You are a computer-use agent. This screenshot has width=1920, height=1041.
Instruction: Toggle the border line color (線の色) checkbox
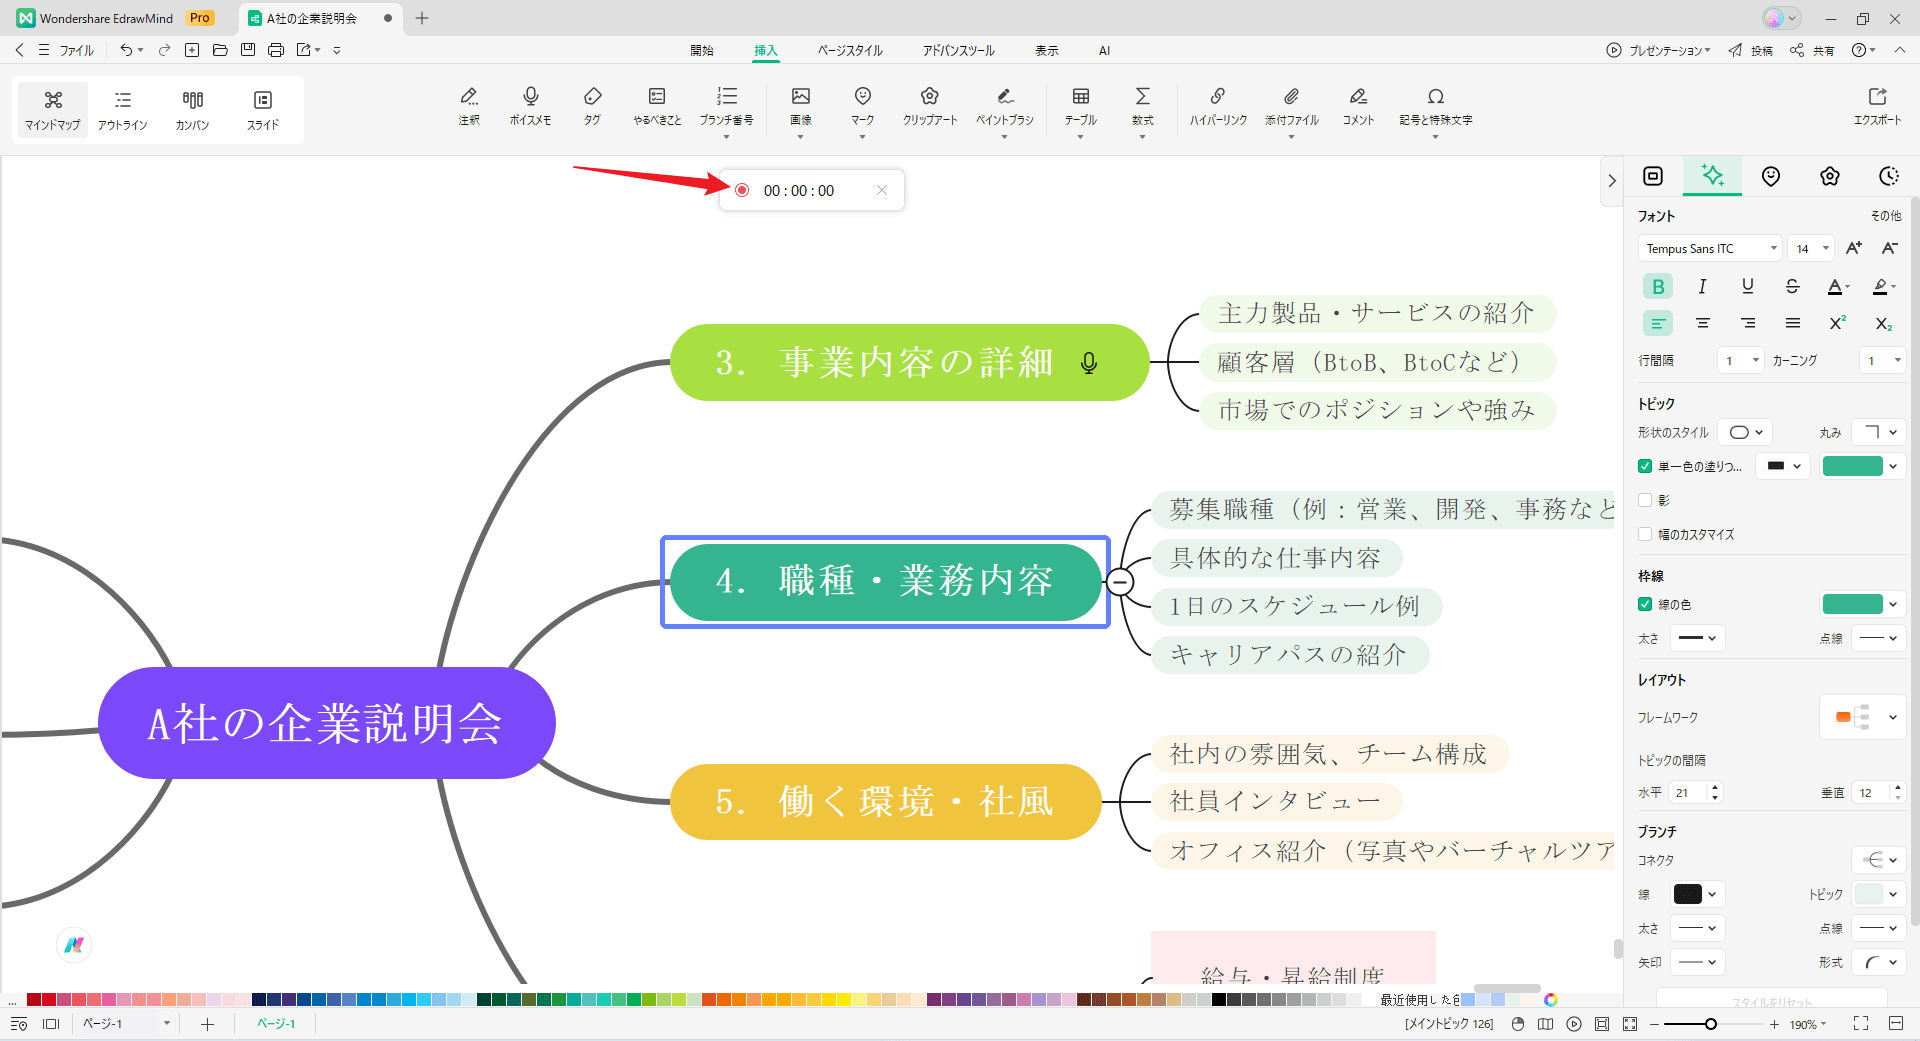pyautogui.click(x=1645, y=604)
